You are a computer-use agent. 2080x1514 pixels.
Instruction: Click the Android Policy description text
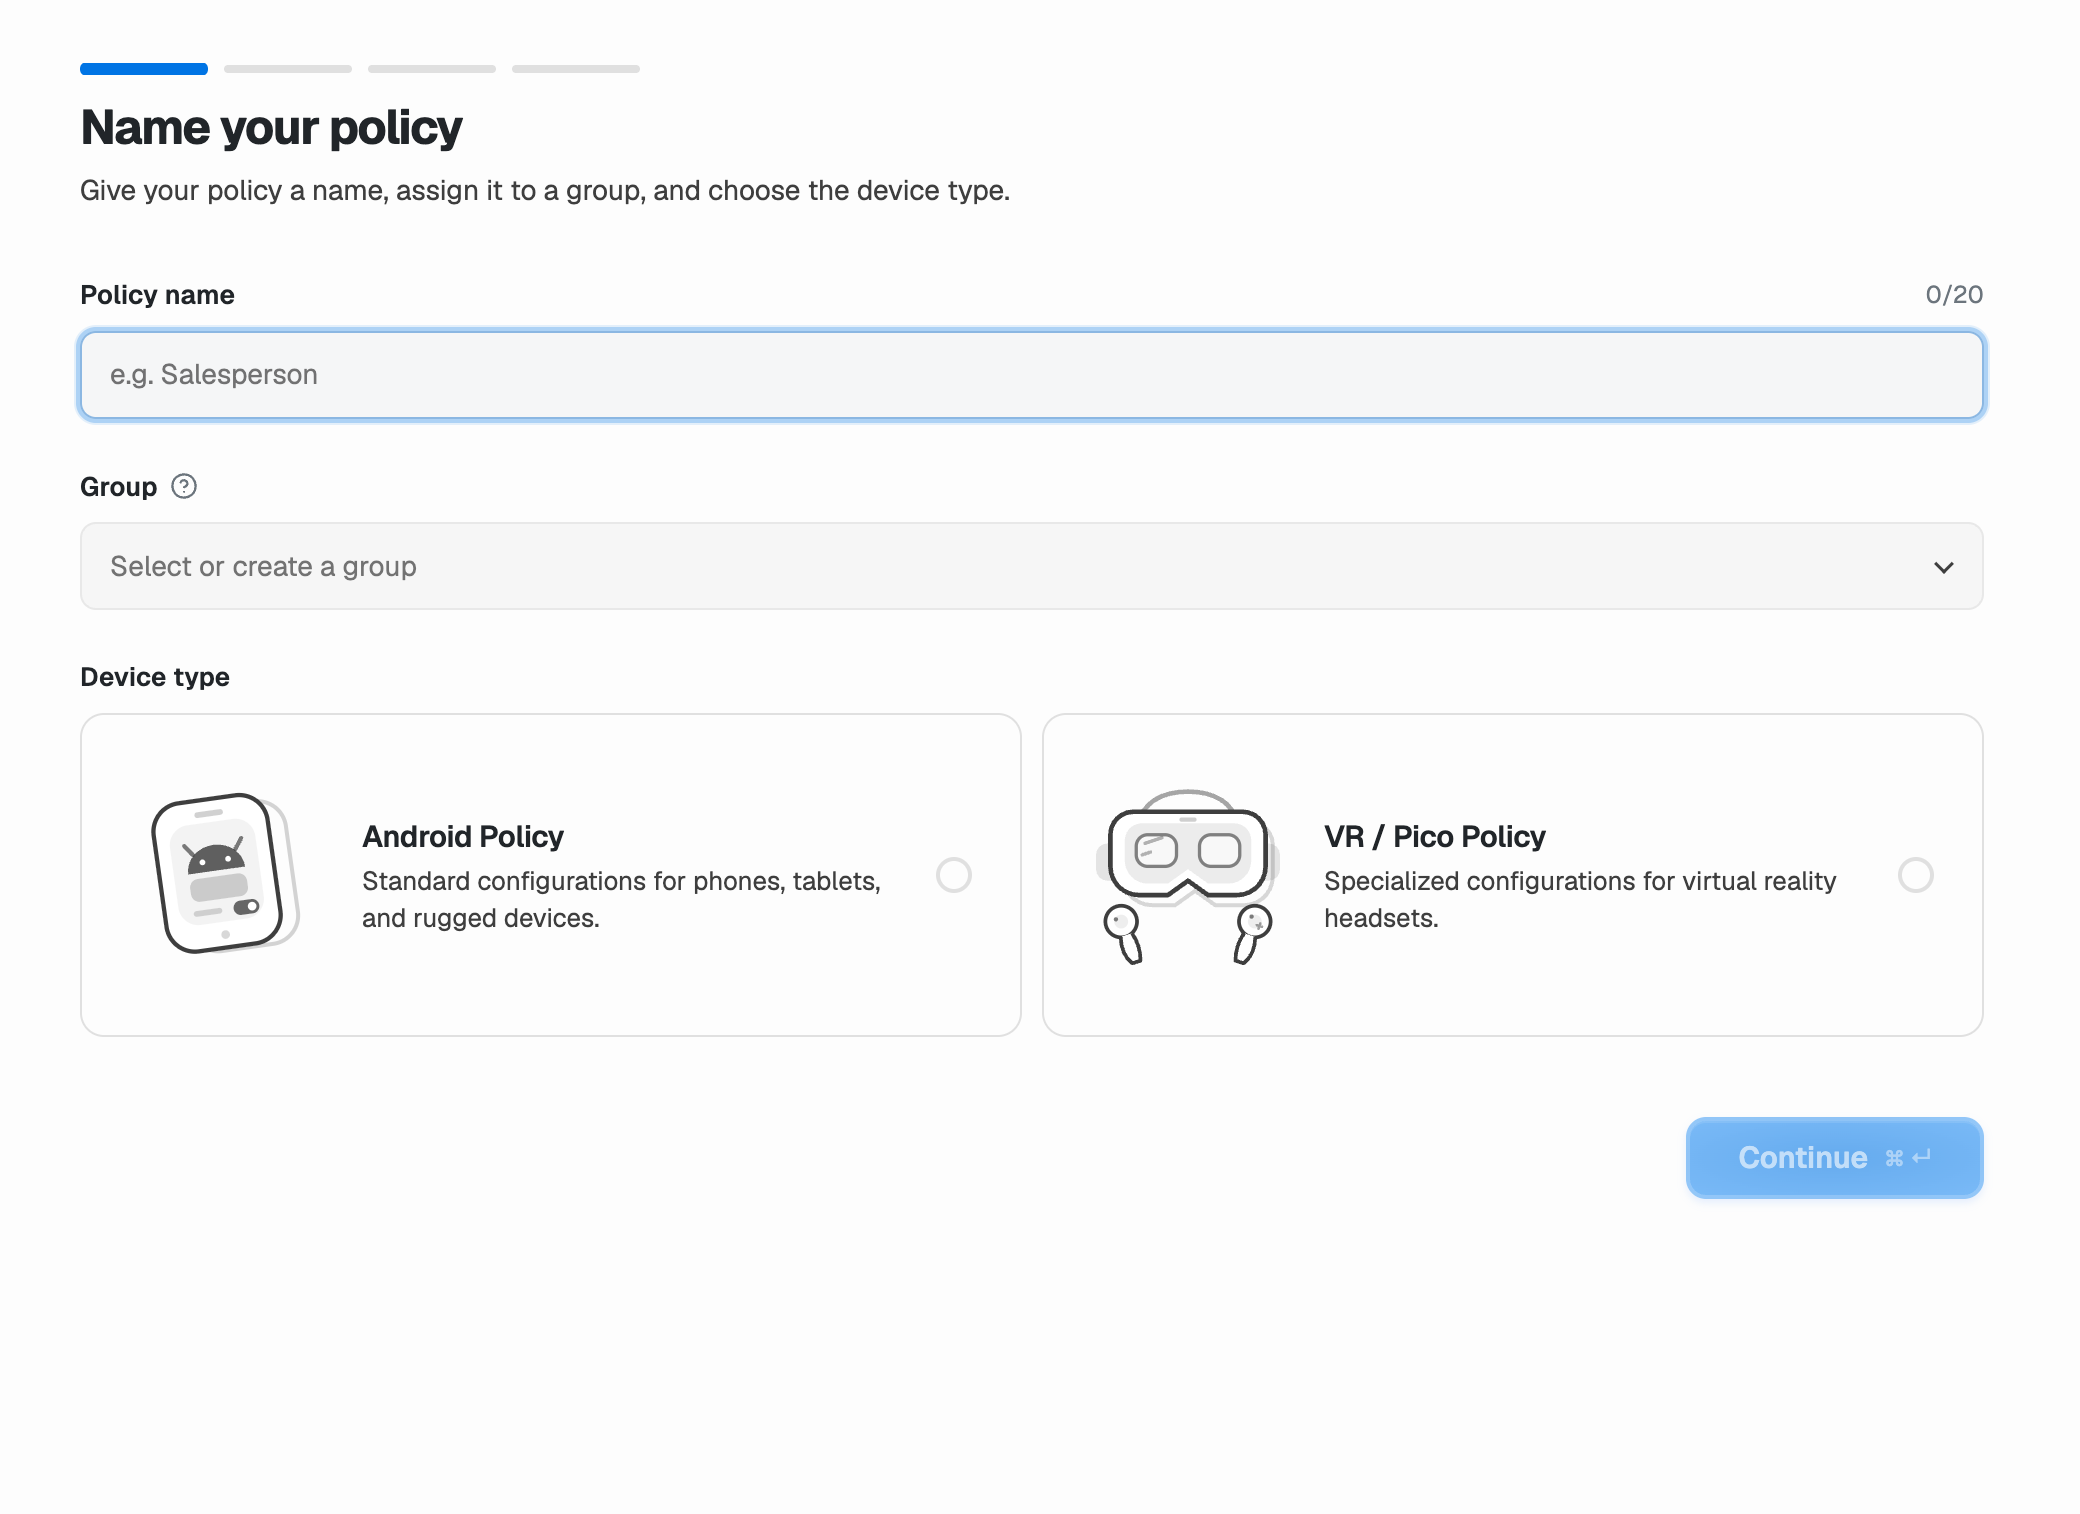click(621, 900)
